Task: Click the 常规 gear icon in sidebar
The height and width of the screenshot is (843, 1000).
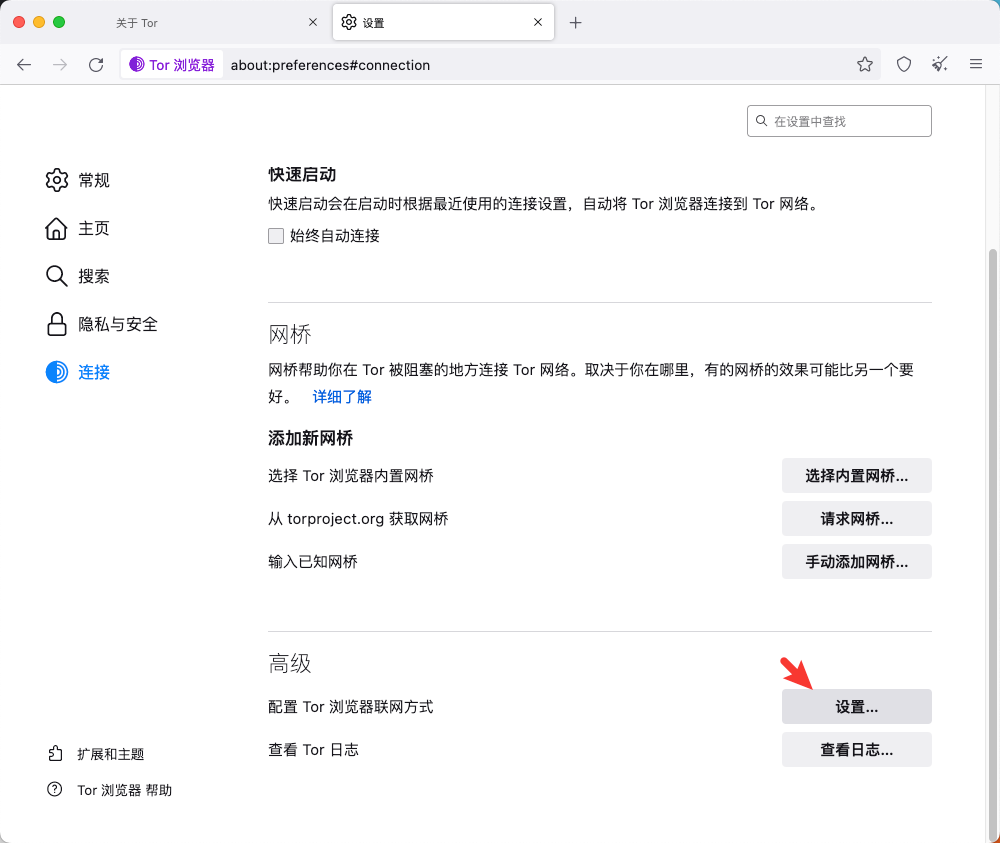Action: [57, 180]
